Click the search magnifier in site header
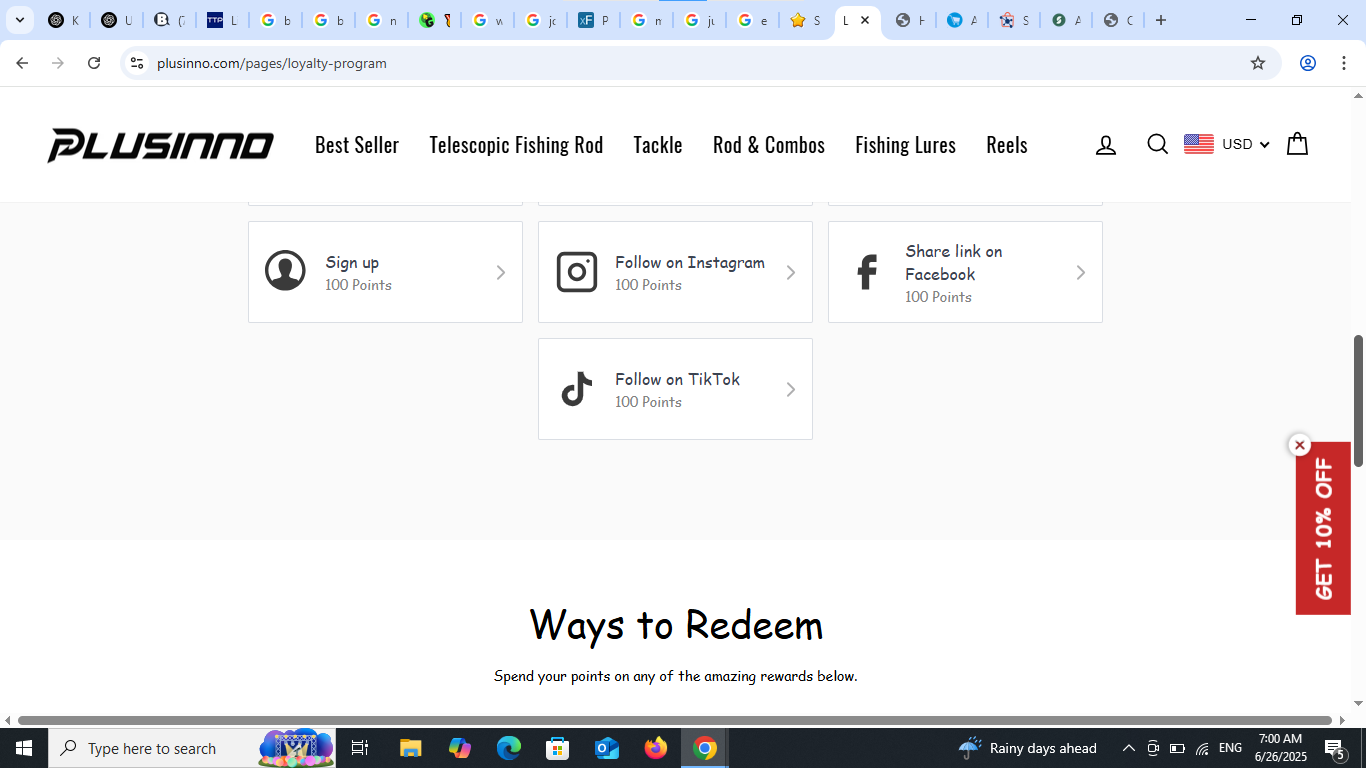Image resolution: width=1366 pixels, height=768 pixels. pos(1157,145)
